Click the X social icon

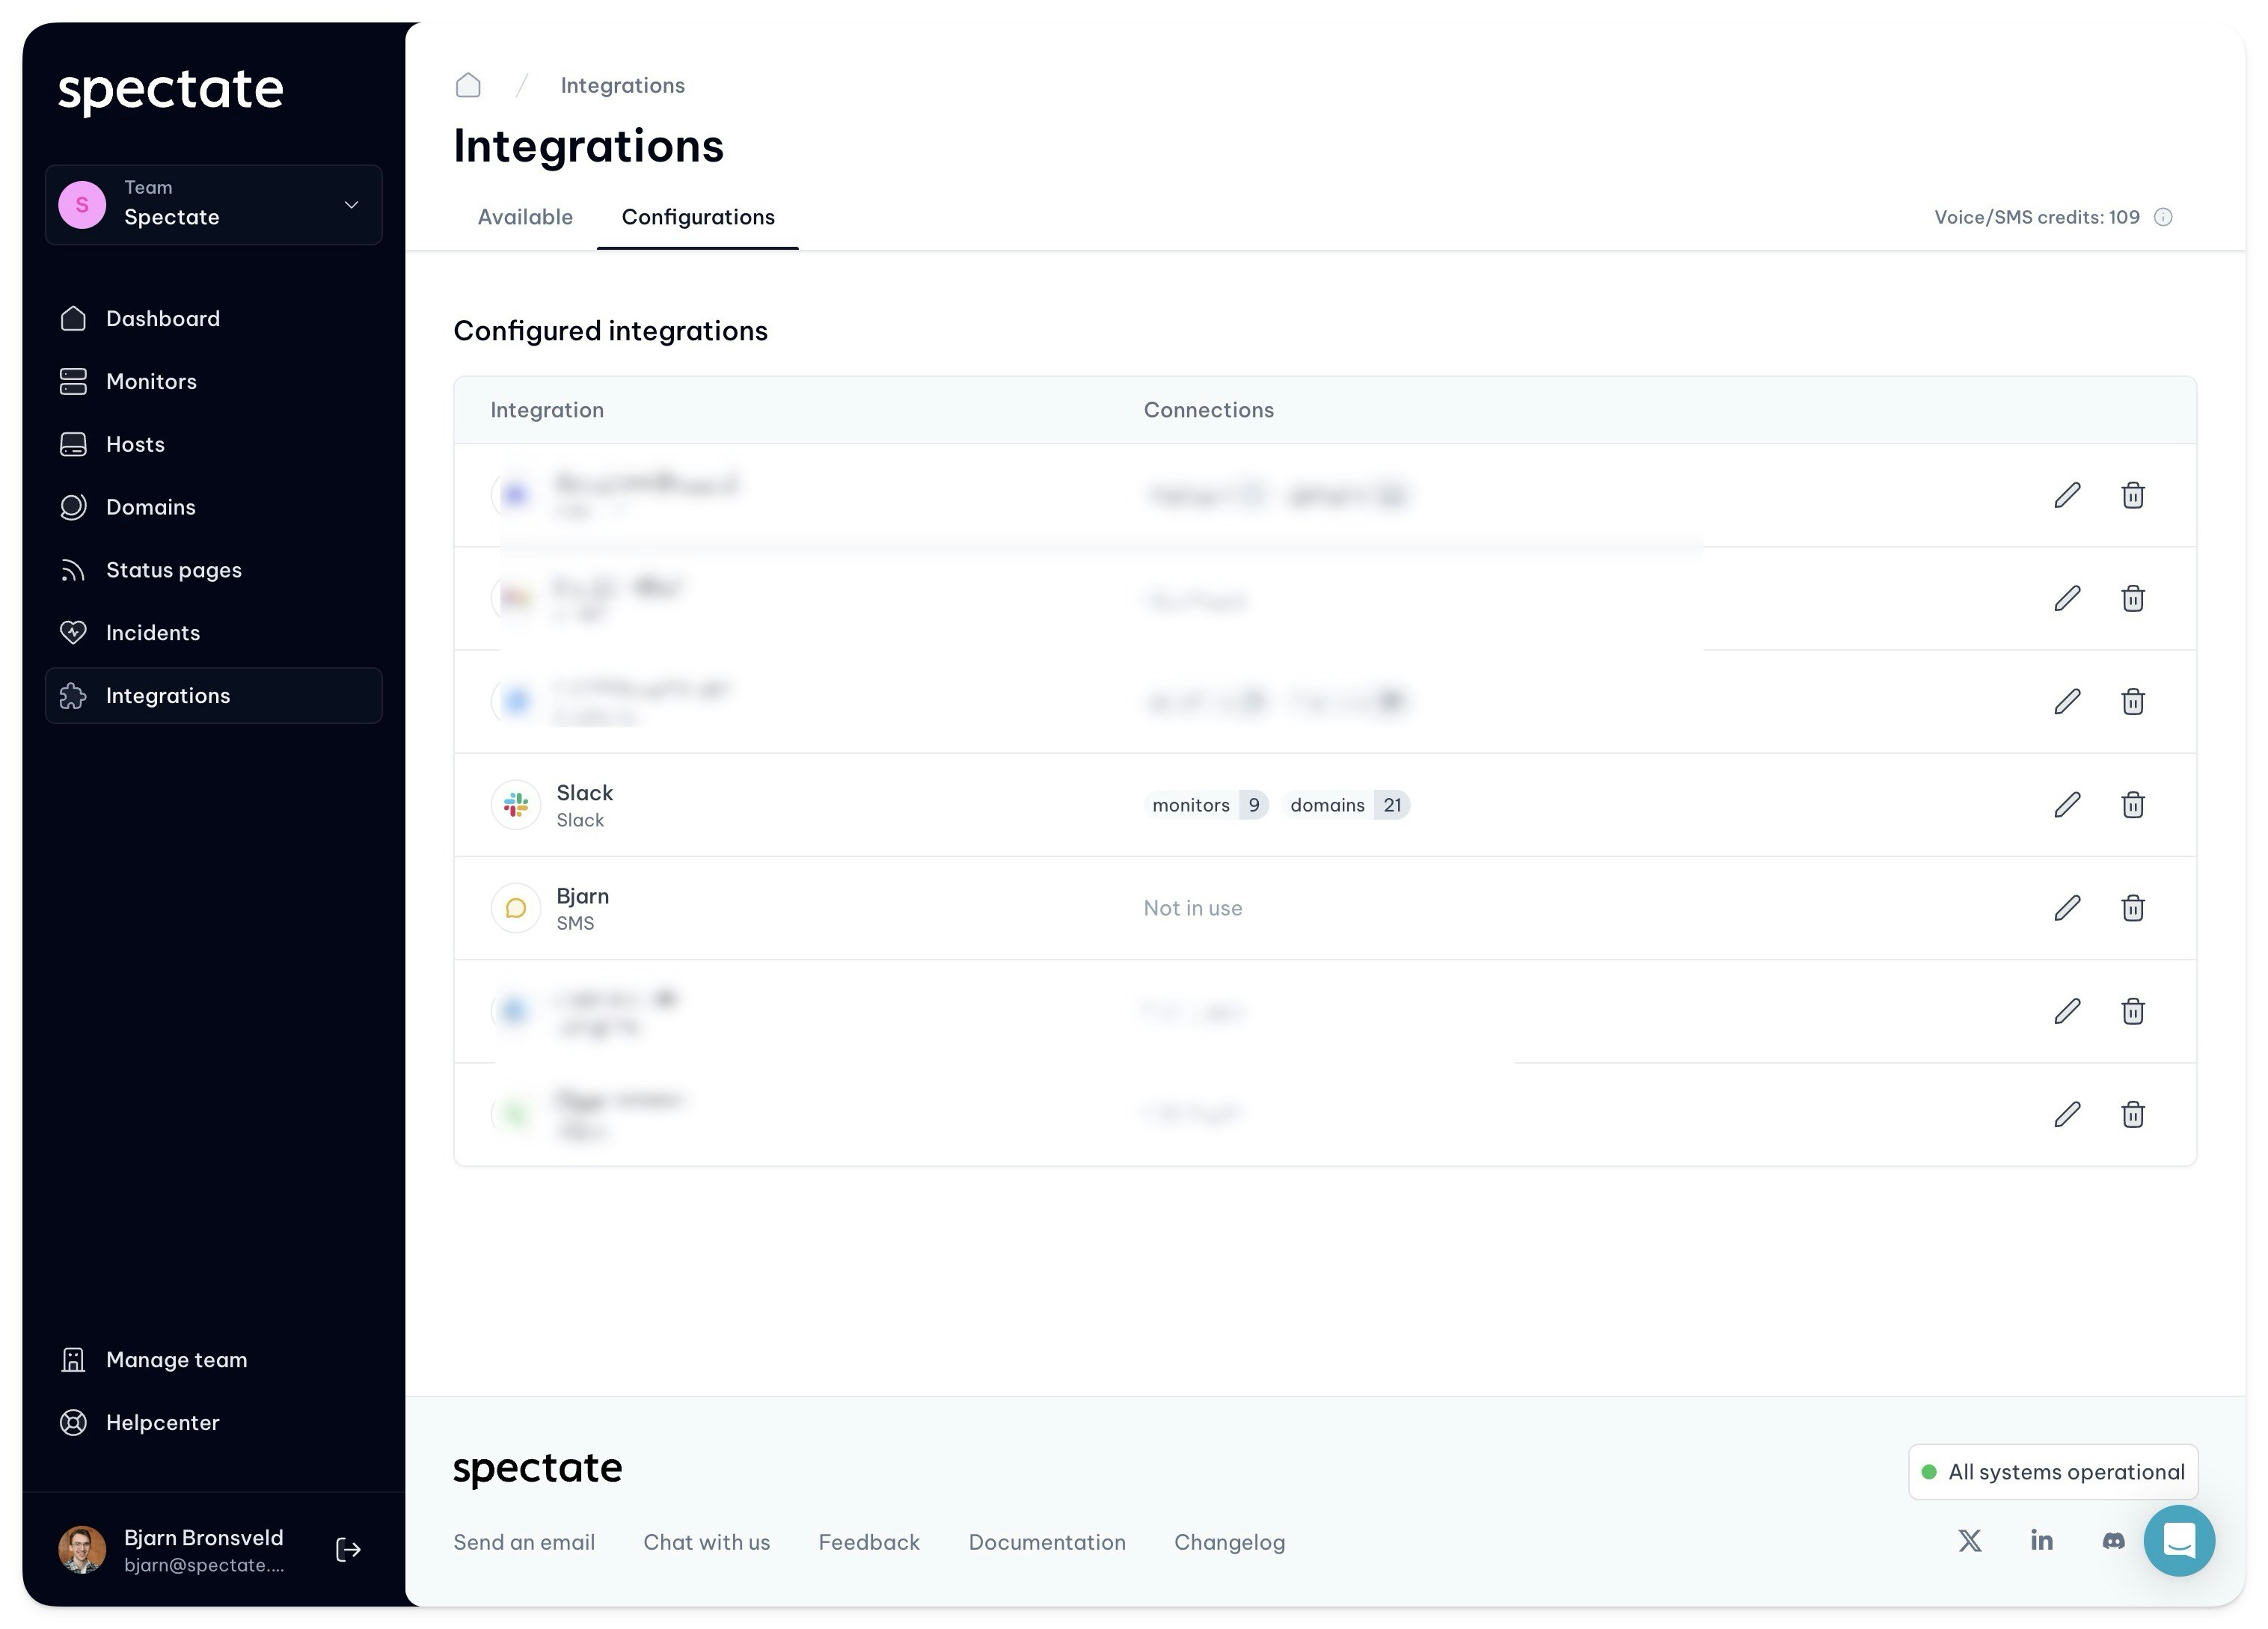[1969, 1541]
